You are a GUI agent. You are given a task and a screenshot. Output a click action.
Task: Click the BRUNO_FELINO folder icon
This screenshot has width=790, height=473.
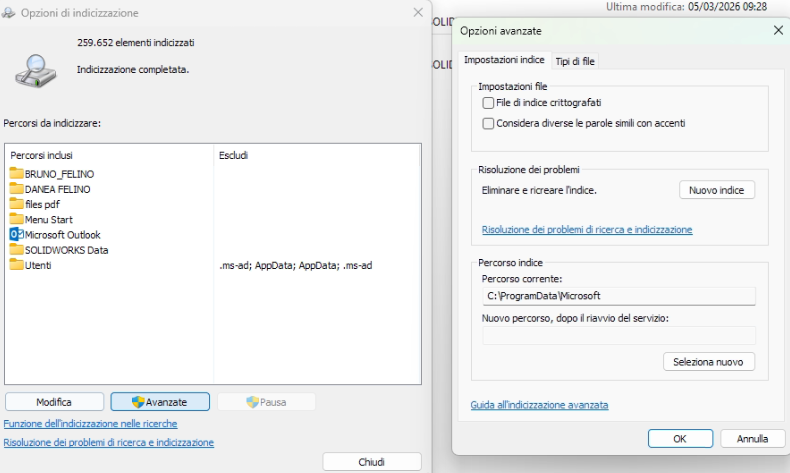pyautogui.click(x=17, y=174)
